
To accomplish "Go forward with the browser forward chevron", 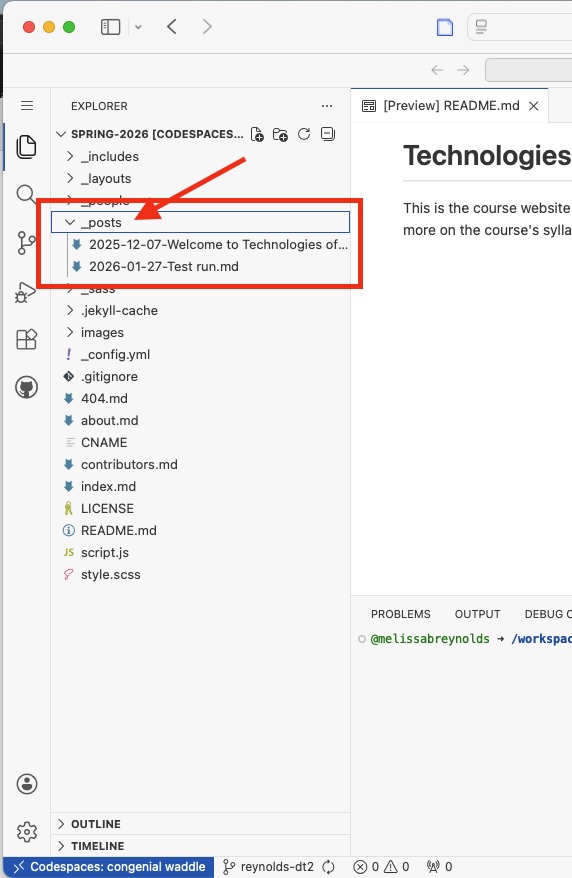I will 207,26.
